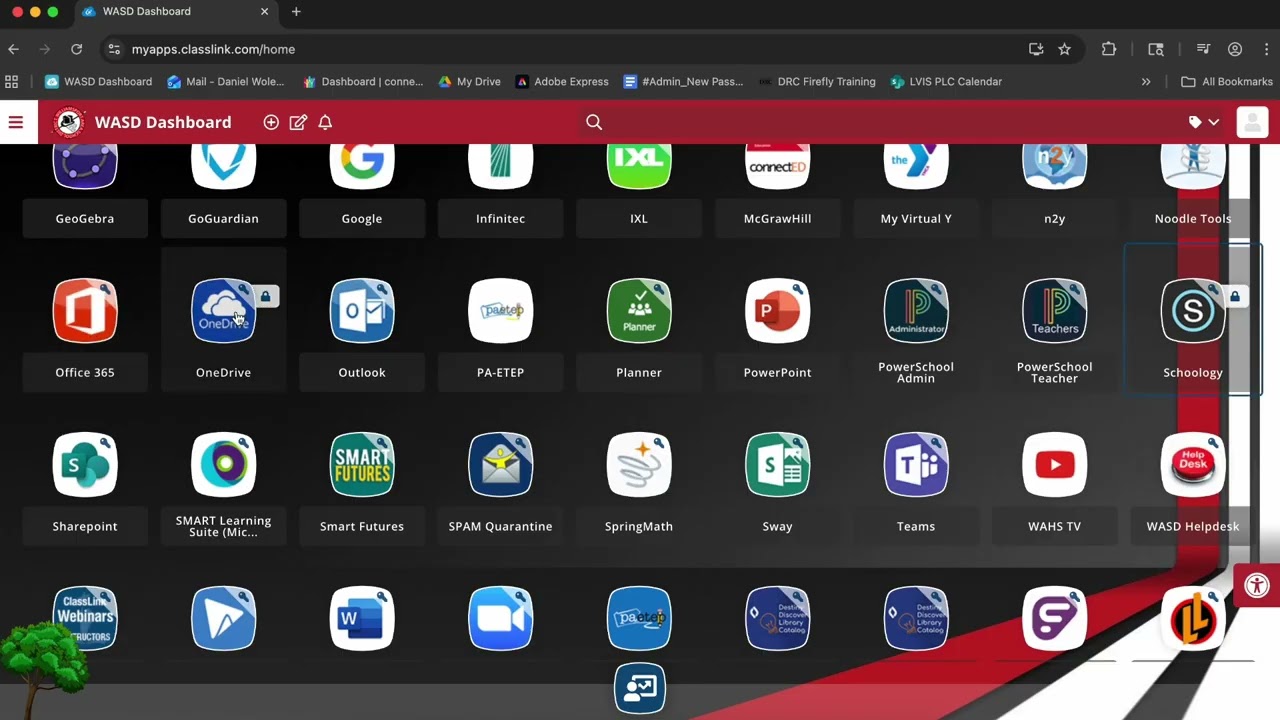Image resolution: width=1280 pixels, height=720 pixels.
Task: Open the n2y app tile
Action: point(1054,167)
